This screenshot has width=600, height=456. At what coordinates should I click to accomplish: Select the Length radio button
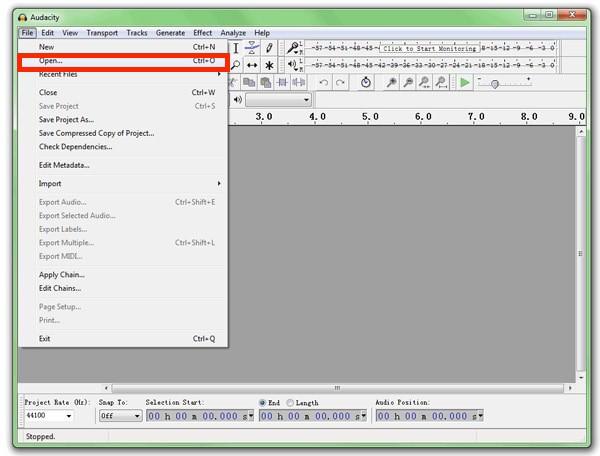(x=290, y=402)
